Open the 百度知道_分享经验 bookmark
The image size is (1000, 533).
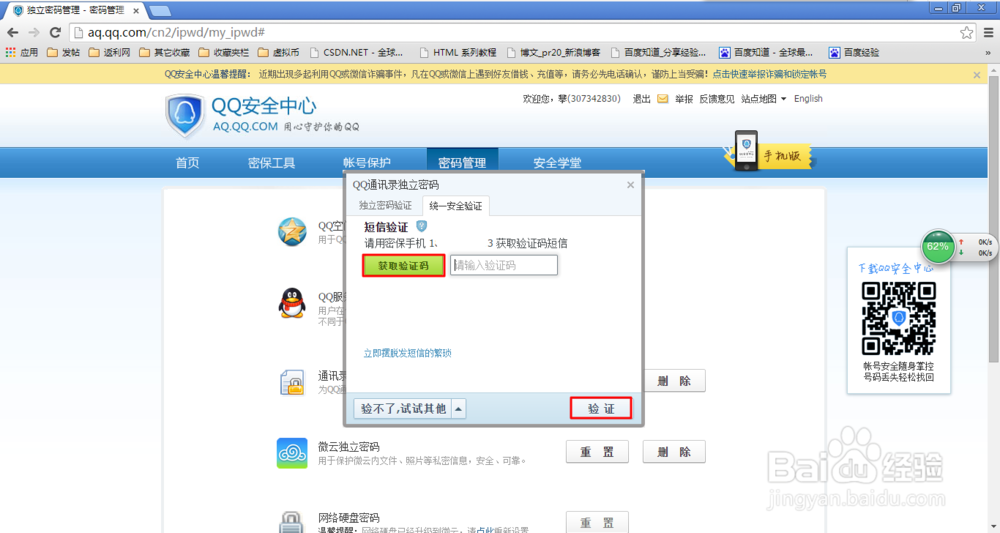pos(659,52)
